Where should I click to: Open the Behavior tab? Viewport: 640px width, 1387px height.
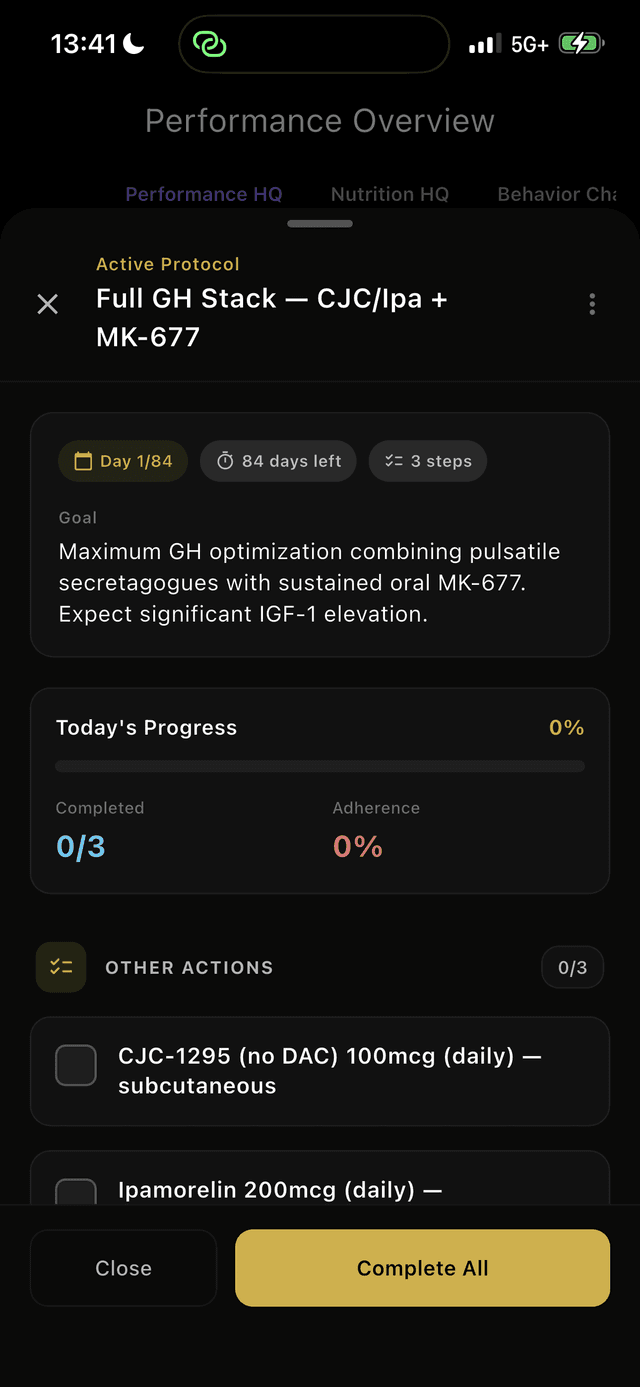pyautogui.click(x=556, y=194)
